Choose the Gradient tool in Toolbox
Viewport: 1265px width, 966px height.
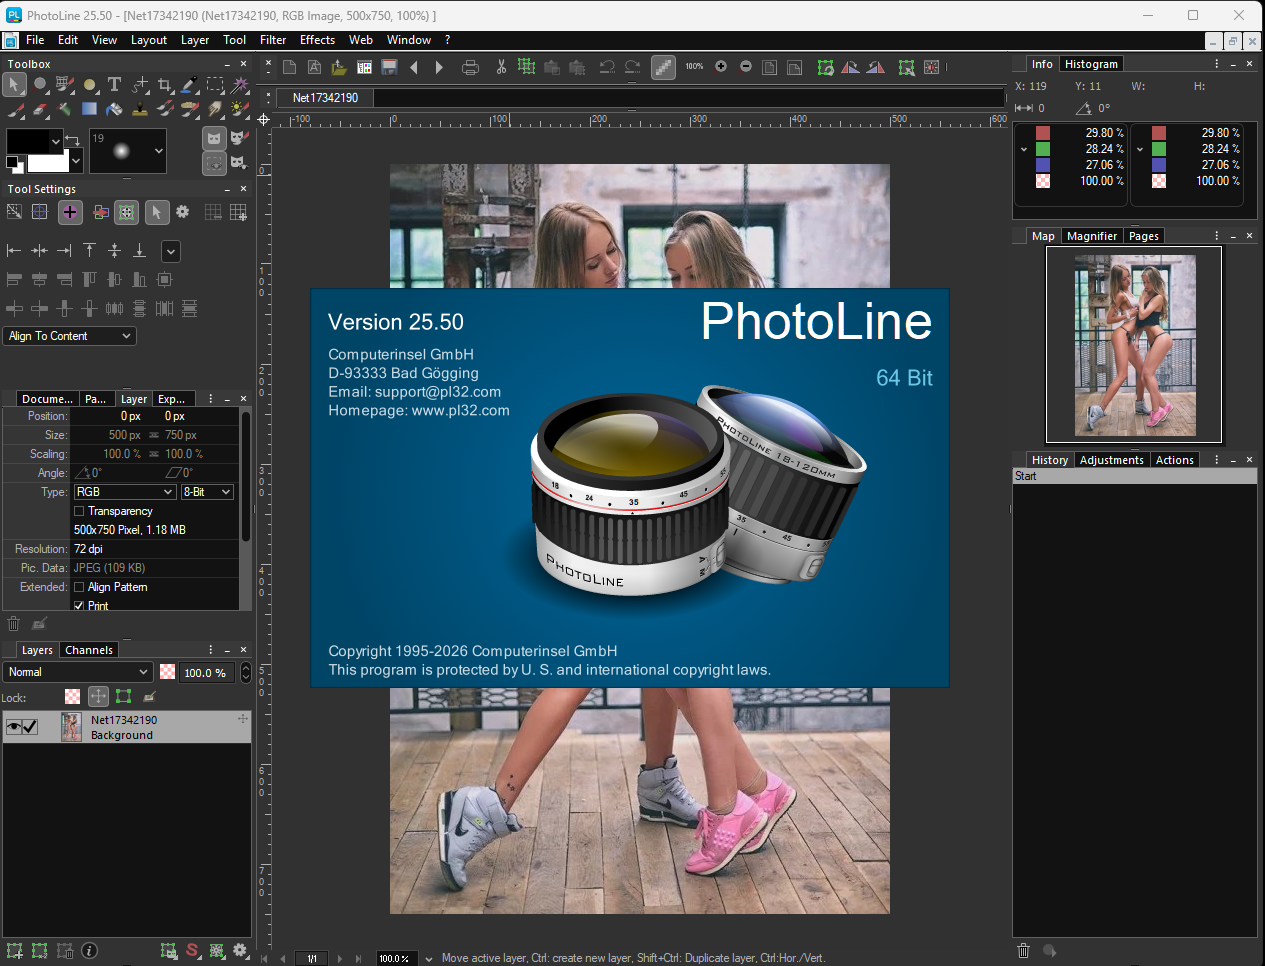coord(89,109)
